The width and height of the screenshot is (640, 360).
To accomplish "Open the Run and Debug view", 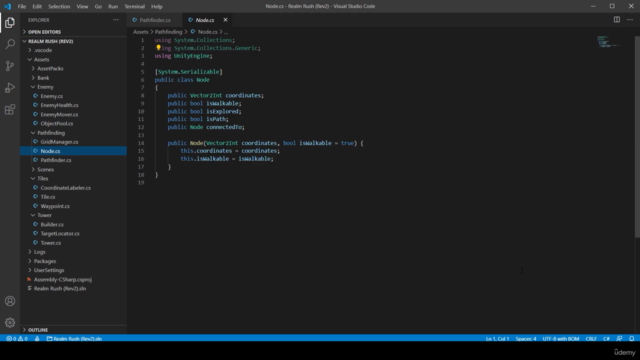I will point(10,88).
